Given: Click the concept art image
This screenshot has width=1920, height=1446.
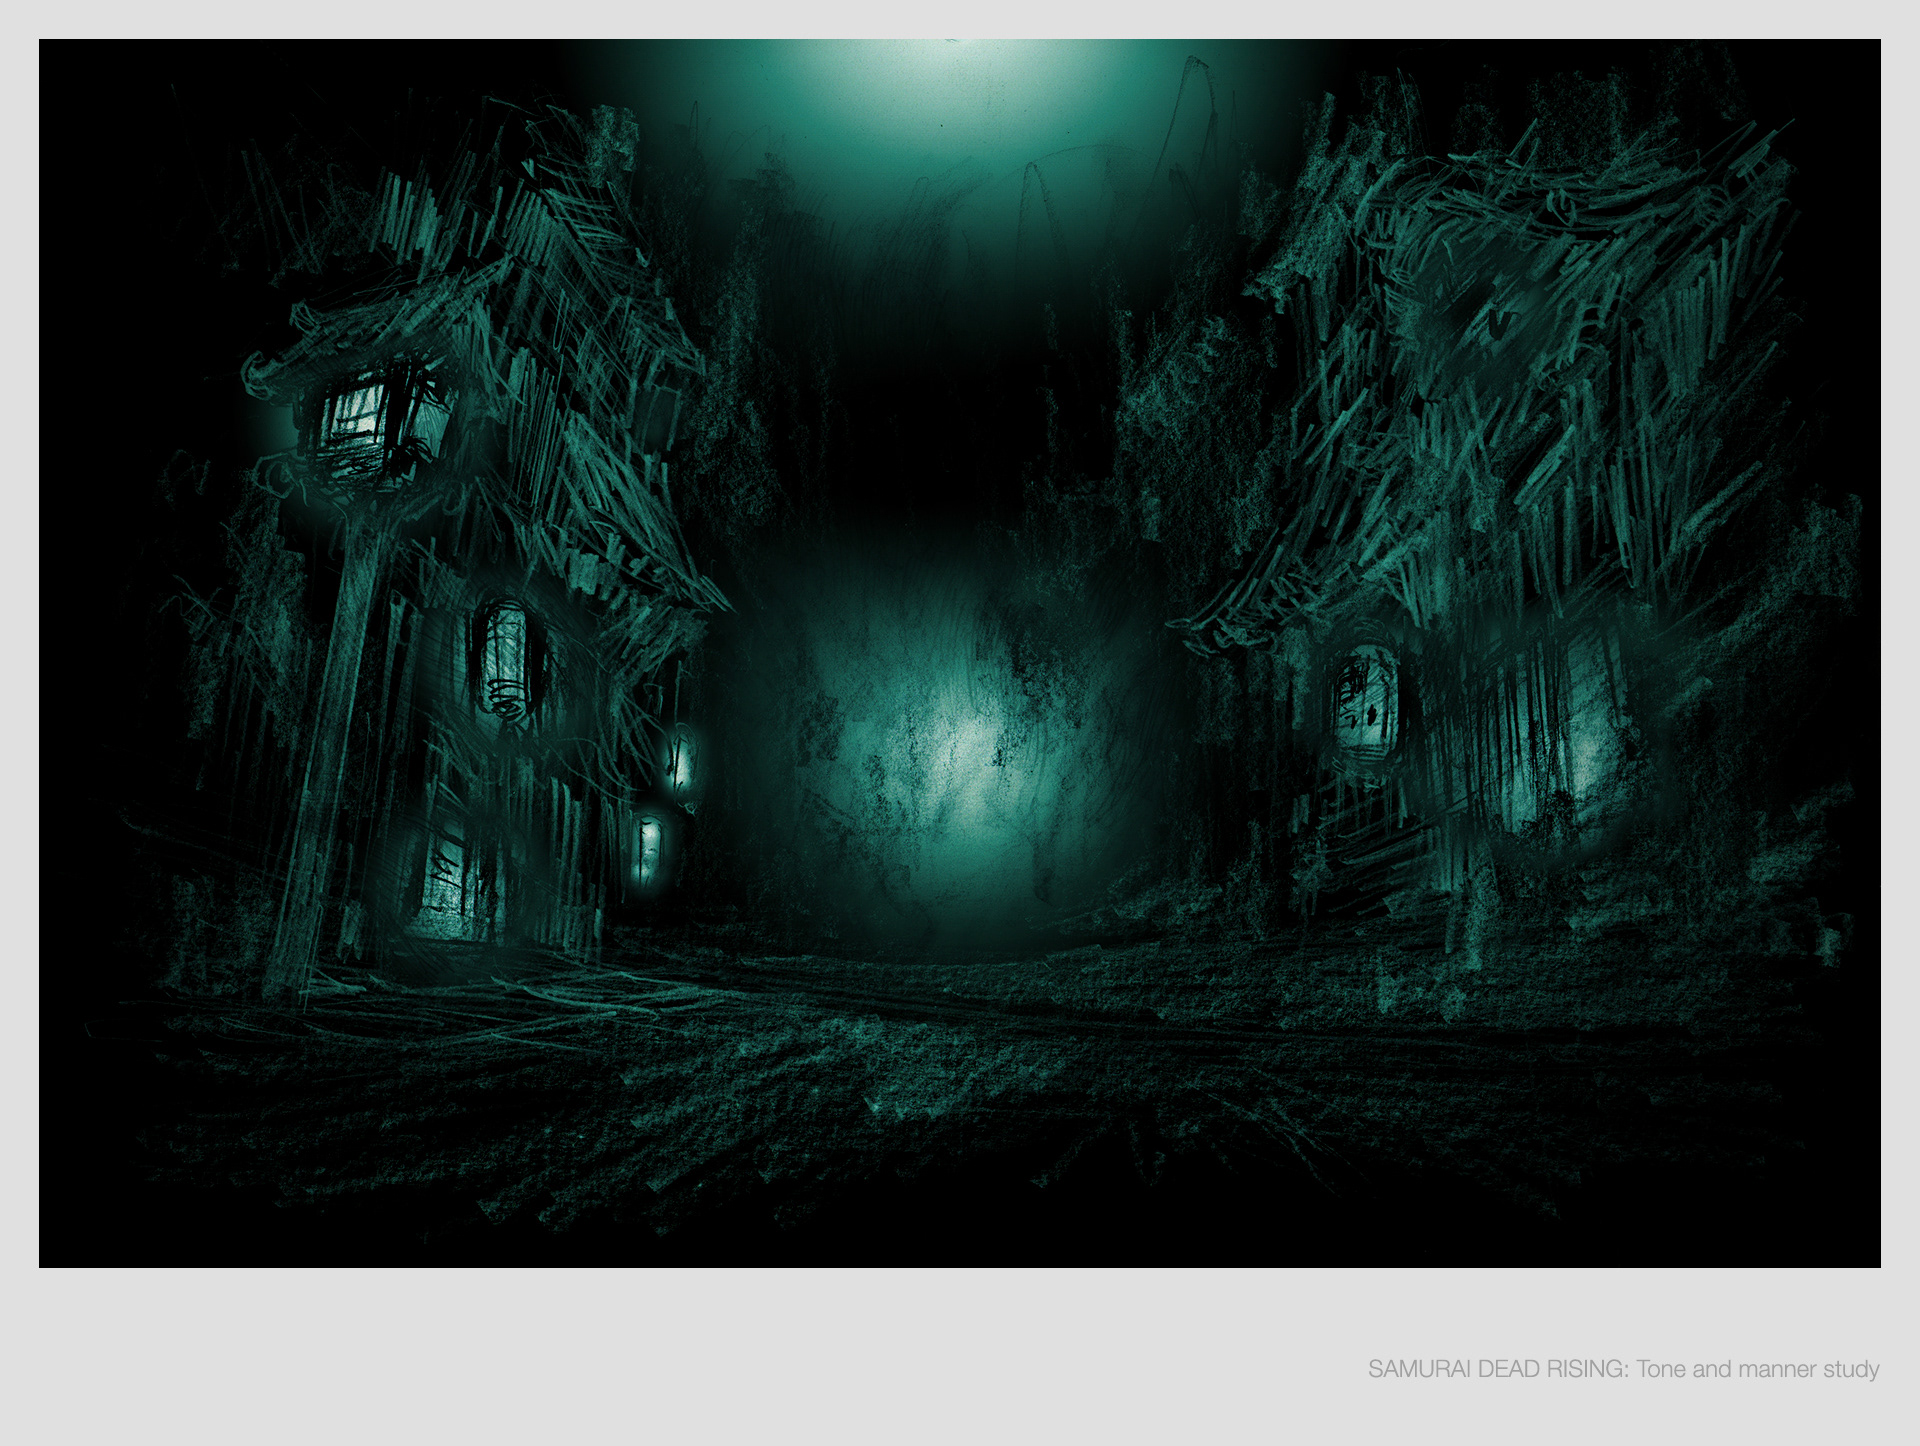Looking at the screenshot, I should click(x=960, y=652).
